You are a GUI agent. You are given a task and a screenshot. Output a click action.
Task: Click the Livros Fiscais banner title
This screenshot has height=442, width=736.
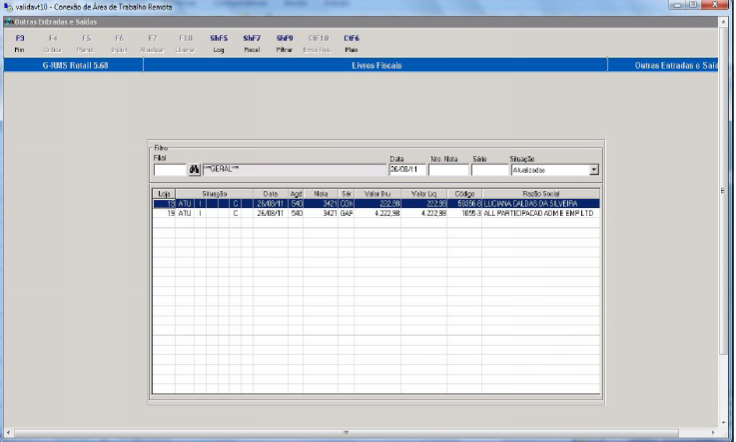[x=376, y=65]
